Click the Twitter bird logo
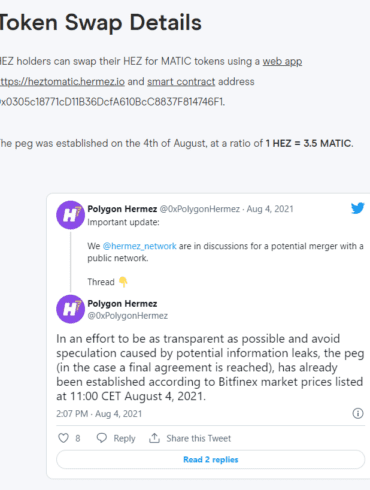The image size is (370, 490). click(x=358, y=208)
